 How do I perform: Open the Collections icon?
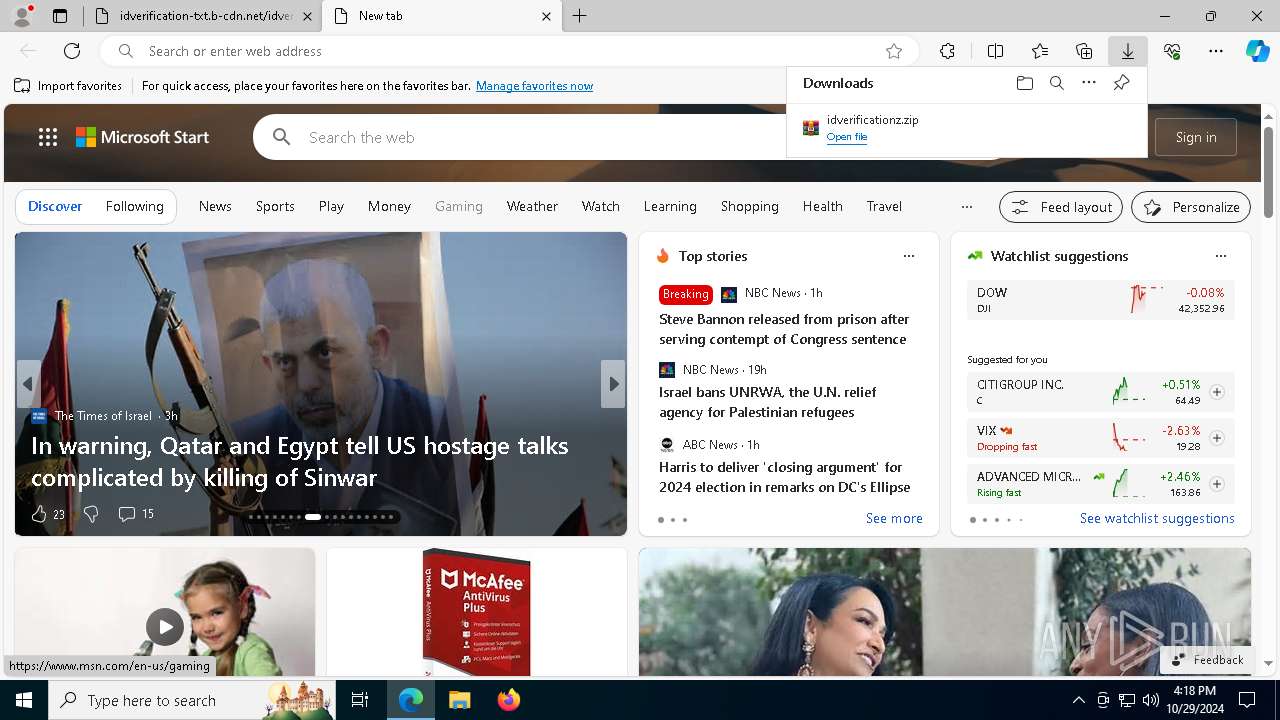(1084, 51)
